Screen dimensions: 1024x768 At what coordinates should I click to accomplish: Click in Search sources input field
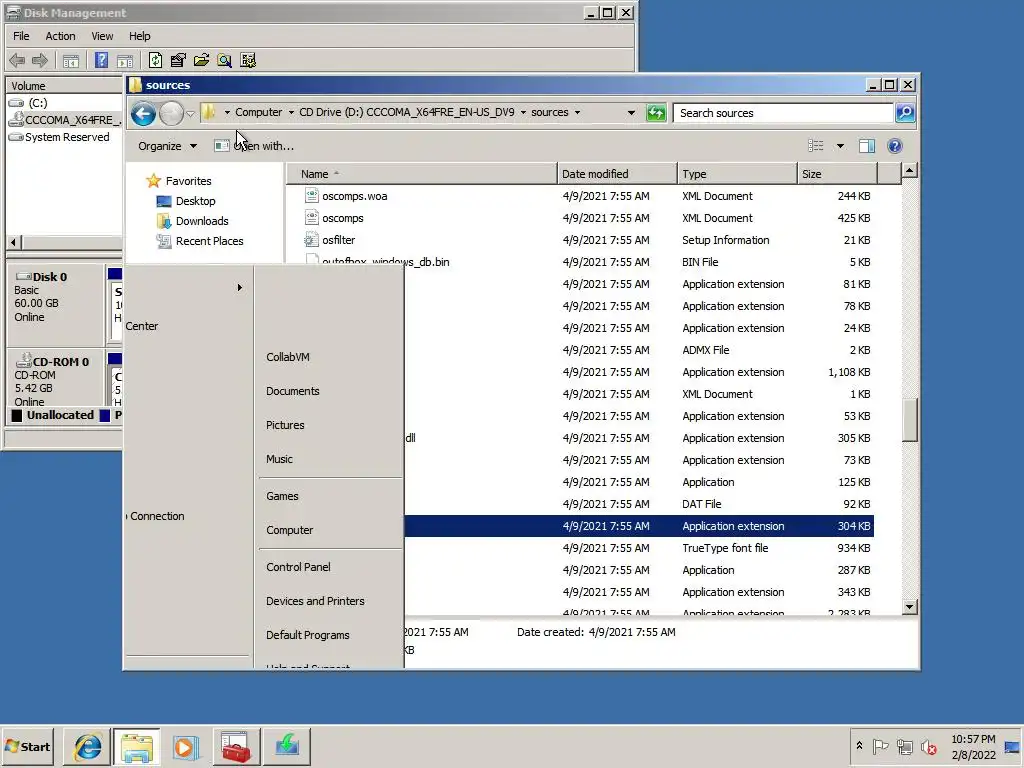pos(784,113)
